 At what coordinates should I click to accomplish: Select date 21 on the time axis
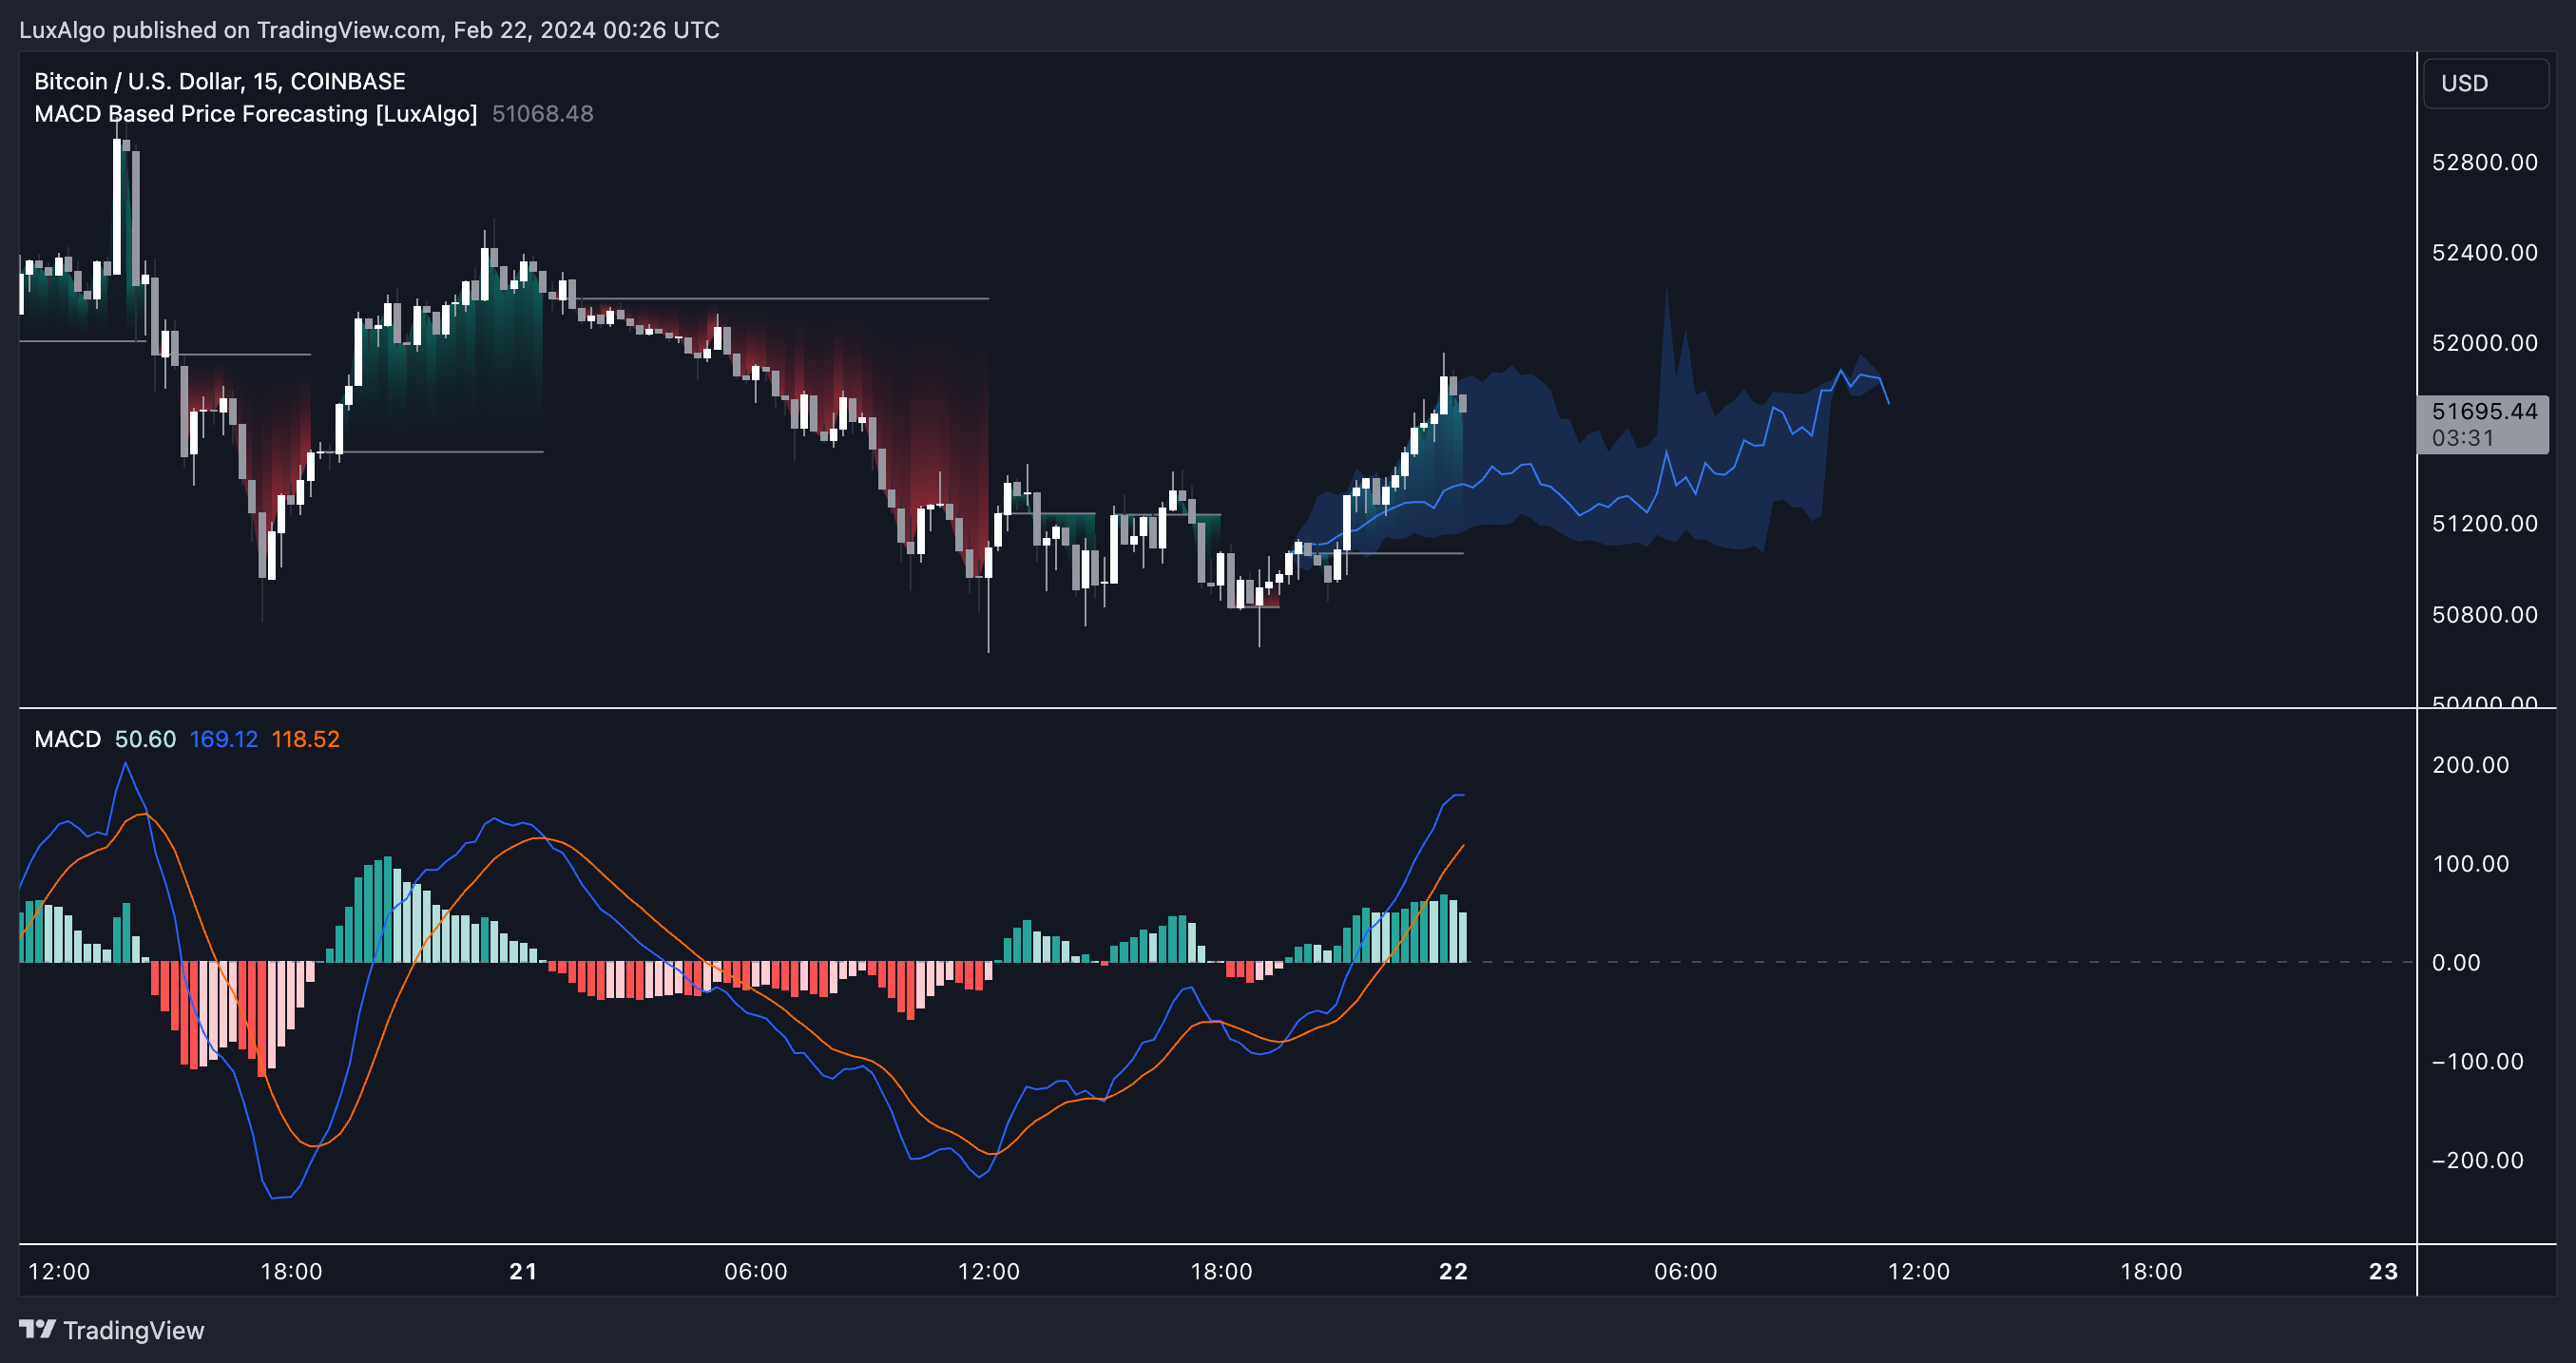point(523,1271)
